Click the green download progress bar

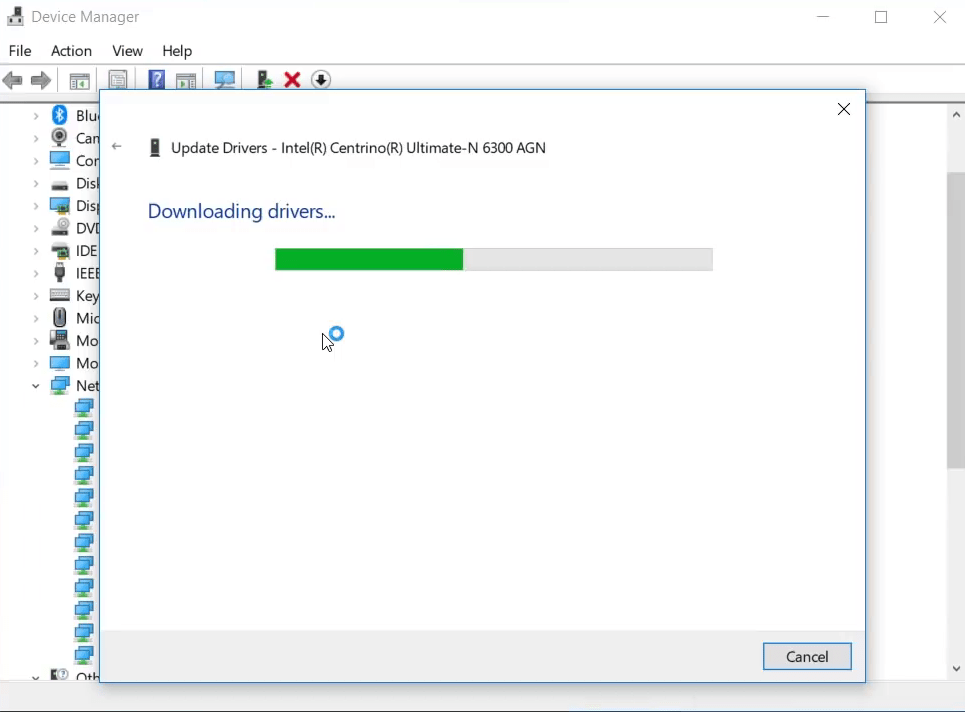tap(494, 259)
